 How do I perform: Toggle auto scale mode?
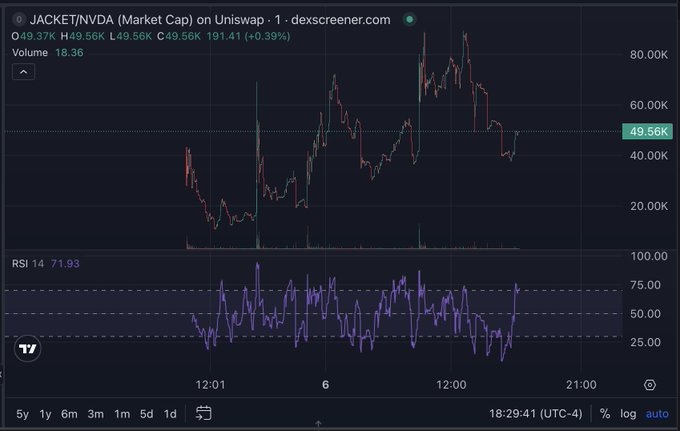pos(657,414)
